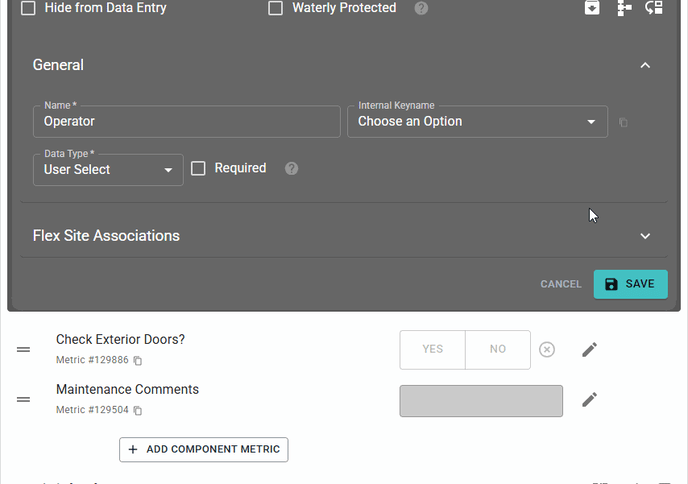The height and width of the screenshot is (484, 688).
Task: Edit the Check Exterior Doors metric
Action: click(590, 349)
